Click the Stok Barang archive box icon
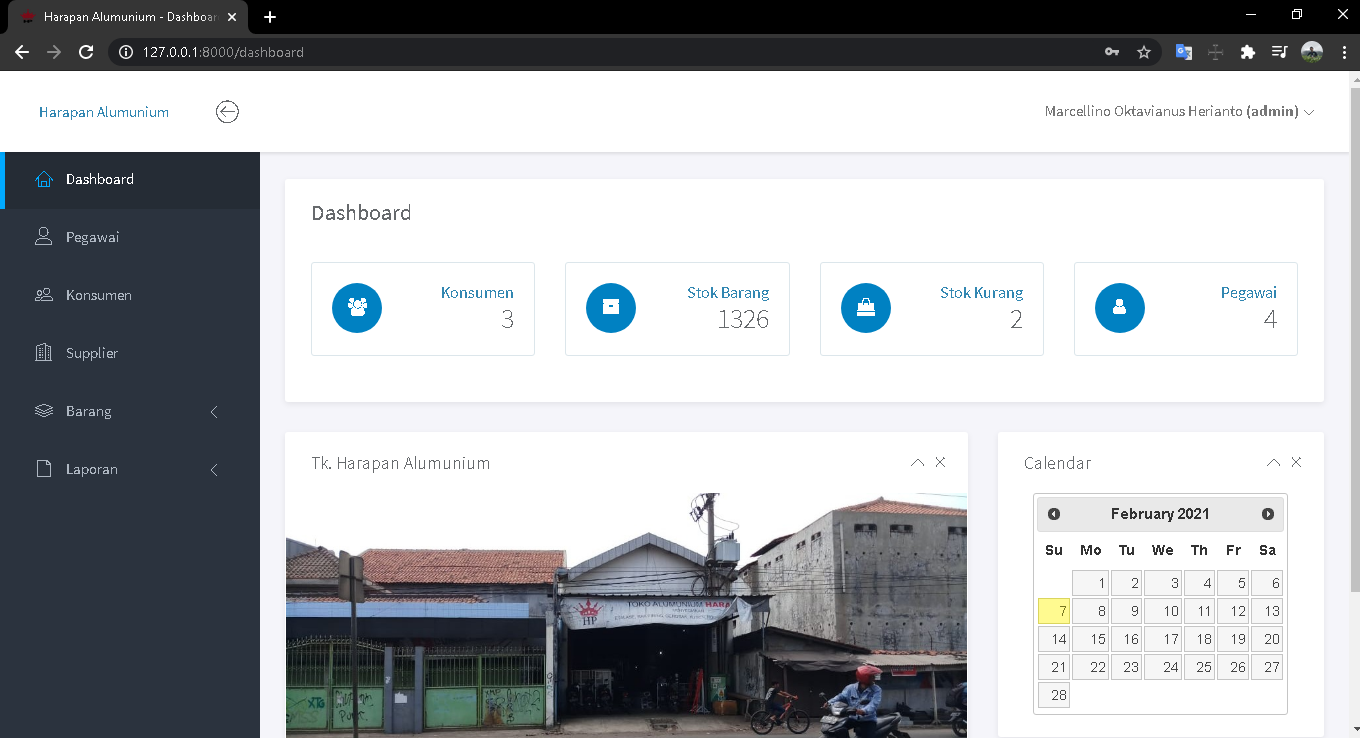 click(611, 308)
